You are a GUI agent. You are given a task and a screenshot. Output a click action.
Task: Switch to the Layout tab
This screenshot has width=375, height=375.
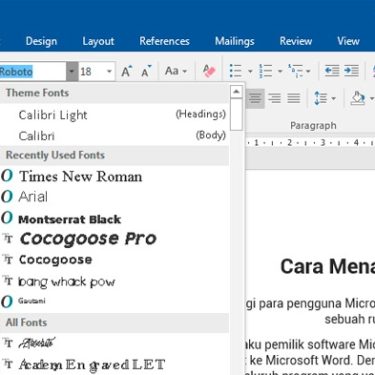98,41
